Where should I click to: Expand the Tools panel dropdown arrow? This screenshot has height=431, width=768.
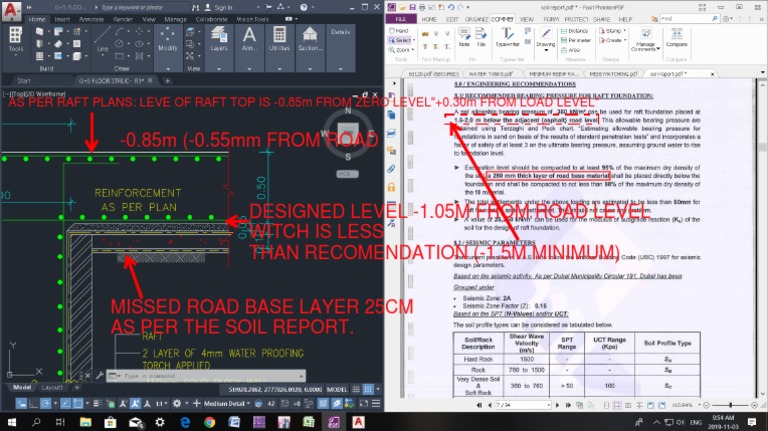[16, 55]
